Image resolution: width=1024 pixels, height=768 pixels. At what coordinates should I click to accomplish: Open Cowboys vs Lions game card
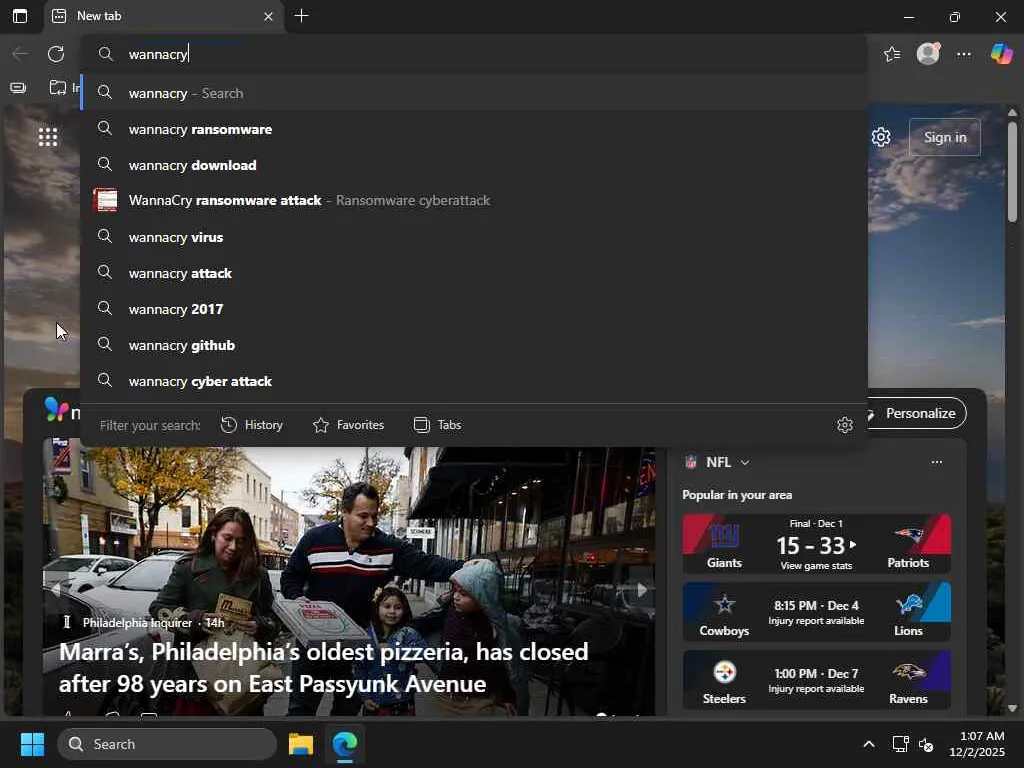[816, 613]
